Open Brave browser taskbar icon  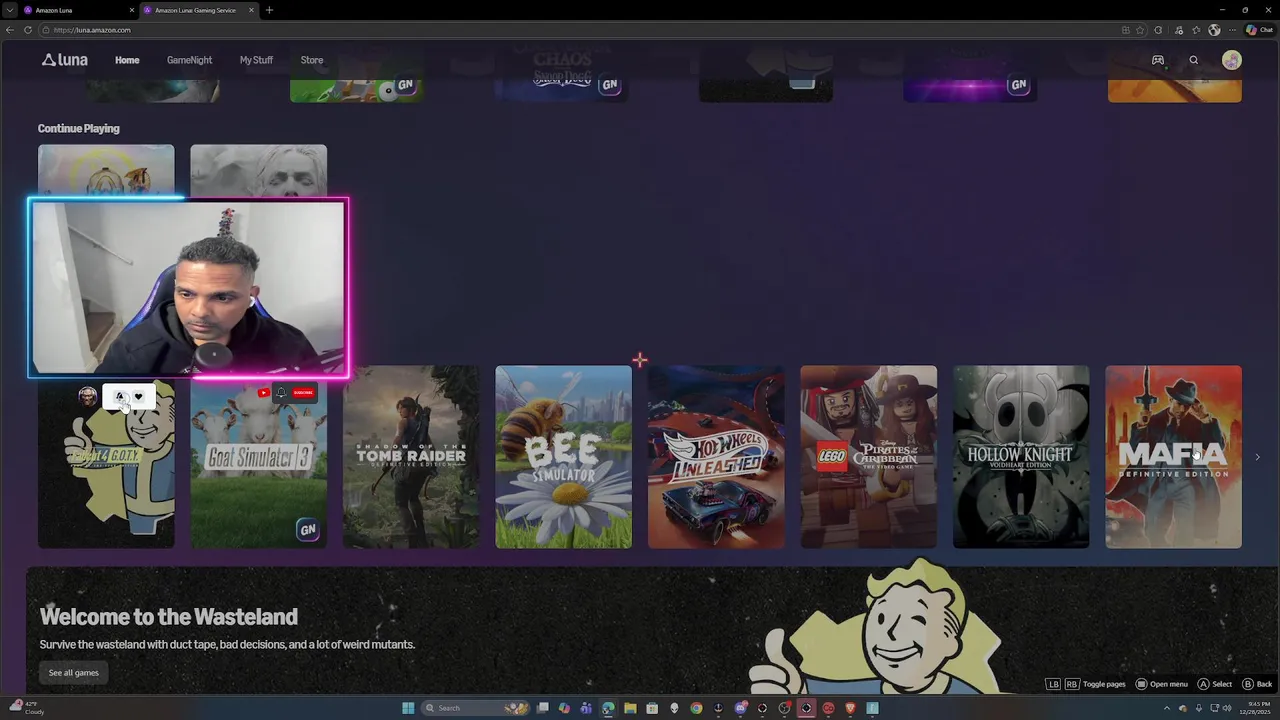click(x=851, y=708)
